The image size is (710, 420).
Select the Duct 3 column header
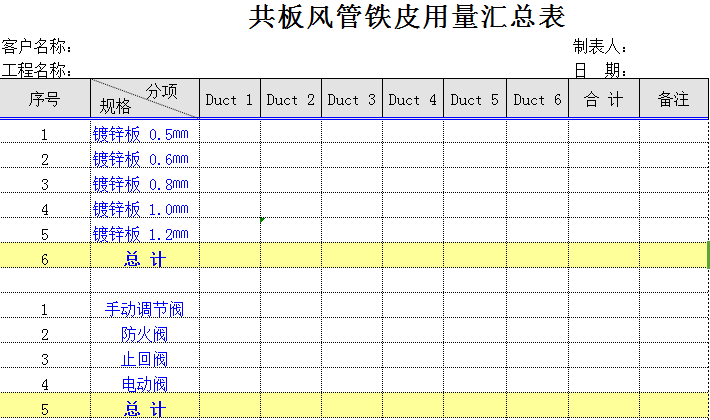pyautogui.click(x=352, y=99)
